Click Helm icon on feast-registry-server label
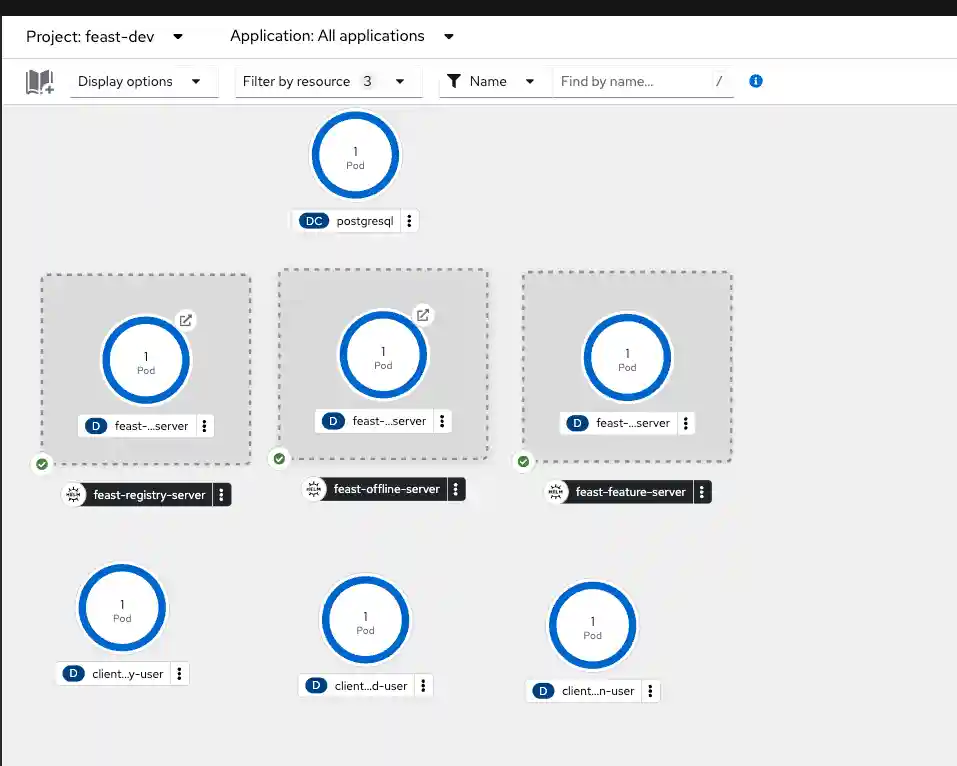 click(74, 494)
